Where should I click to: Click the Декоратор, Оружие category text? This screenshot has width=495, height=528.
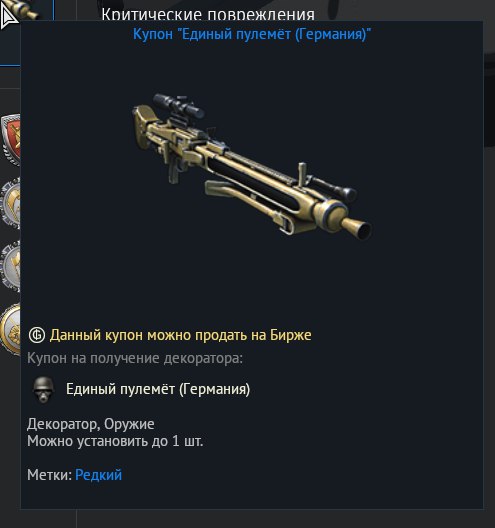(91, 424)
